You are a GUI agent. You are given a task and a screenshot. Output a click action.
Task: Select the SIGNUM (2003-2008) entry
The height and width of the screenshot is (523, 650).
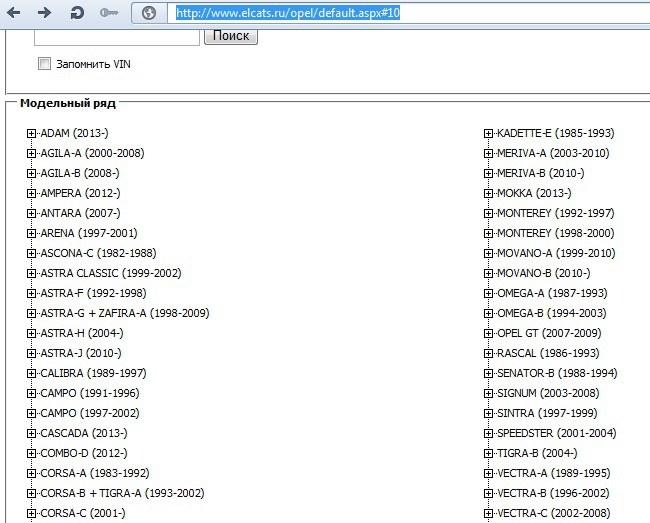[548, 393]
